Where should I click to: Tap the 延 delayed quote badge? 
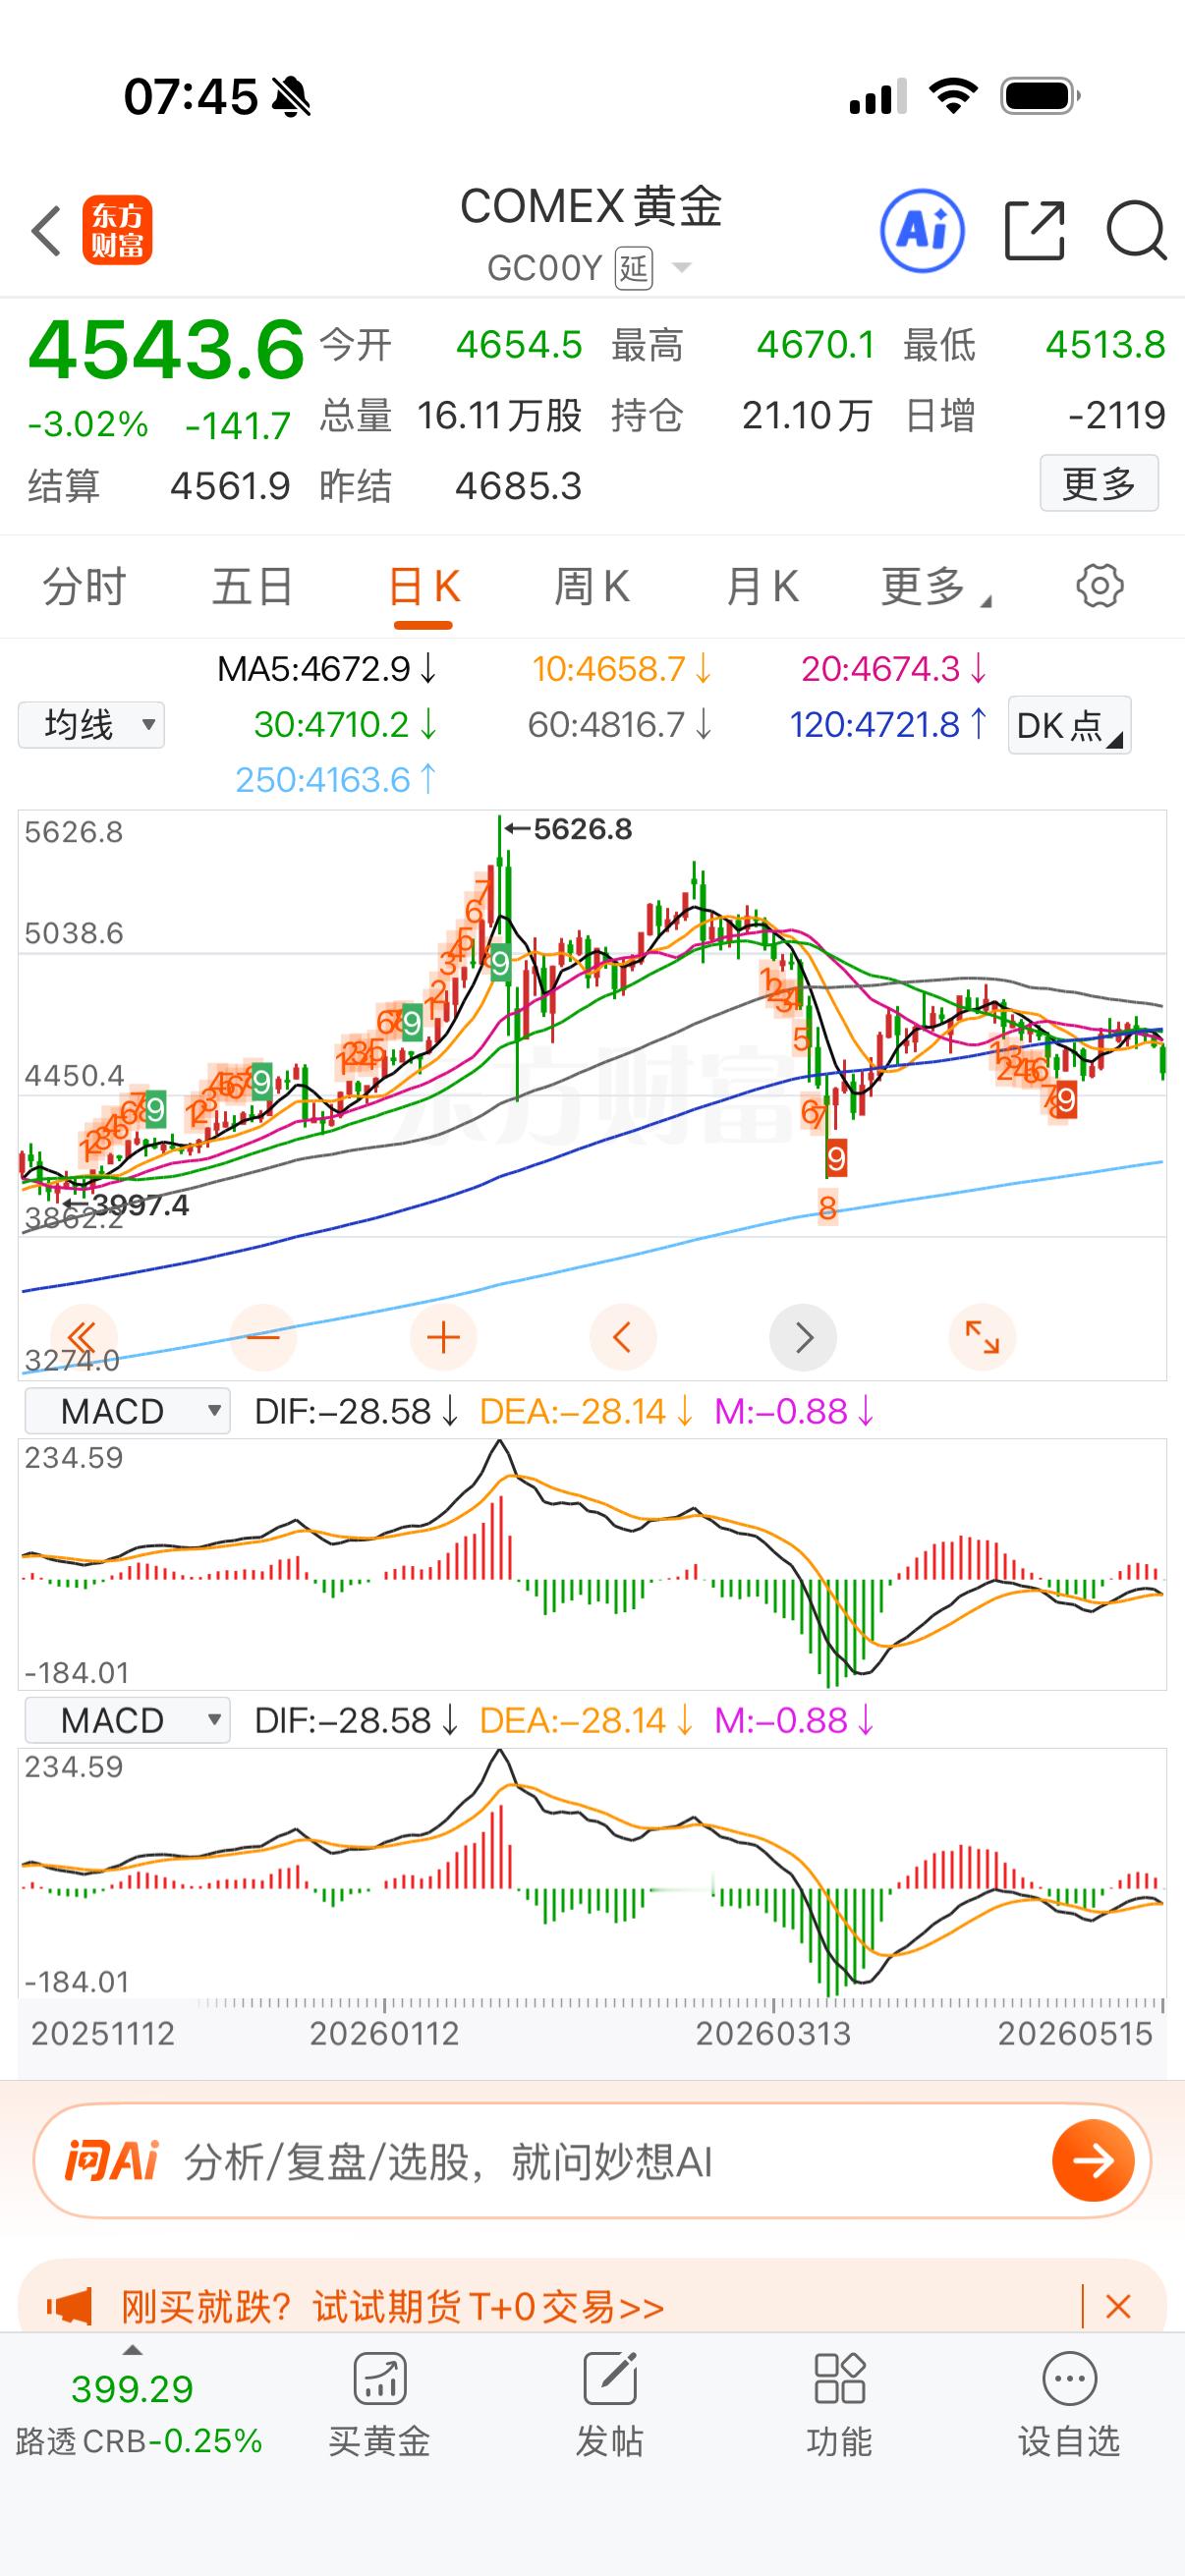click(x=633, y=267)
